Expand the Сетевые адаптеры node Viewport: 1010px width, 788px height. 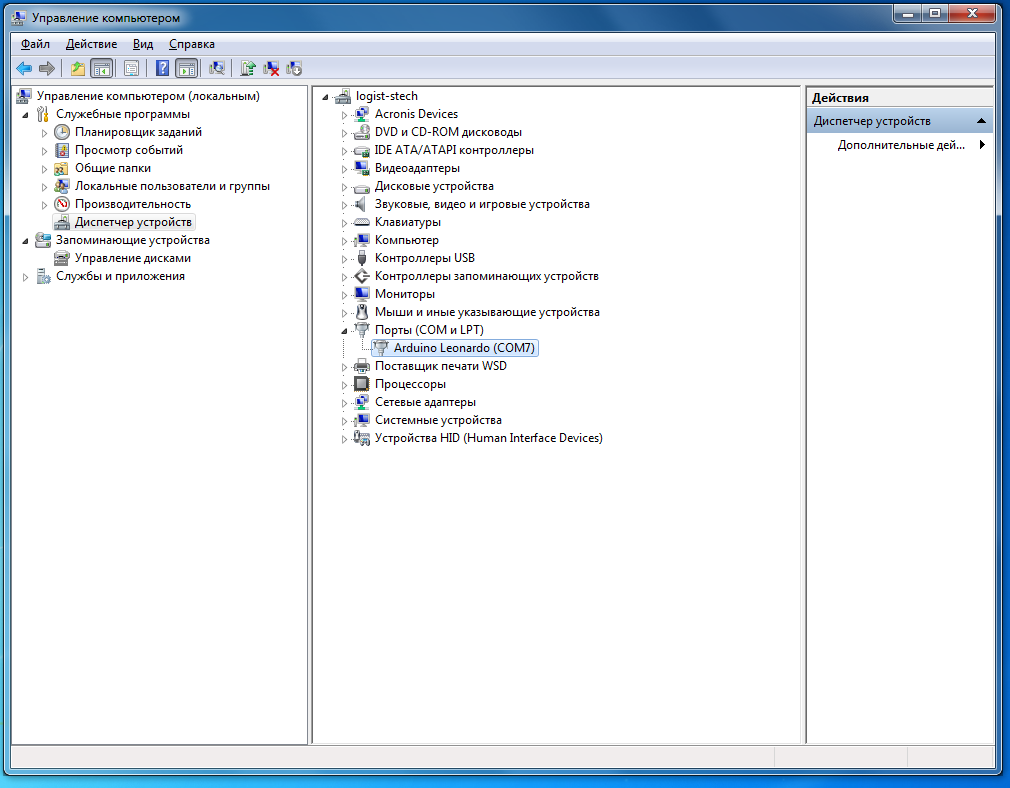pyautogui.click(x=345, y=403)
